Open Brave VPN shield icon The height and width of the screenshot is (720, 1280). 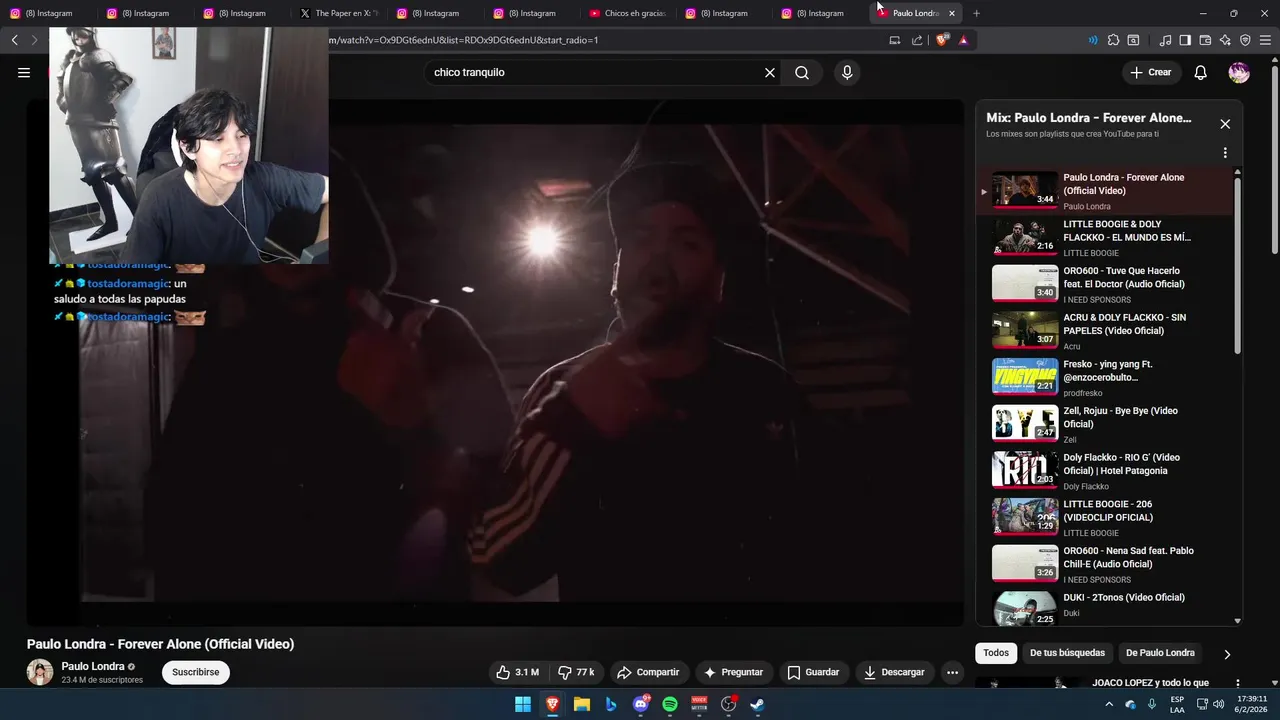[x=1245, y=40]
